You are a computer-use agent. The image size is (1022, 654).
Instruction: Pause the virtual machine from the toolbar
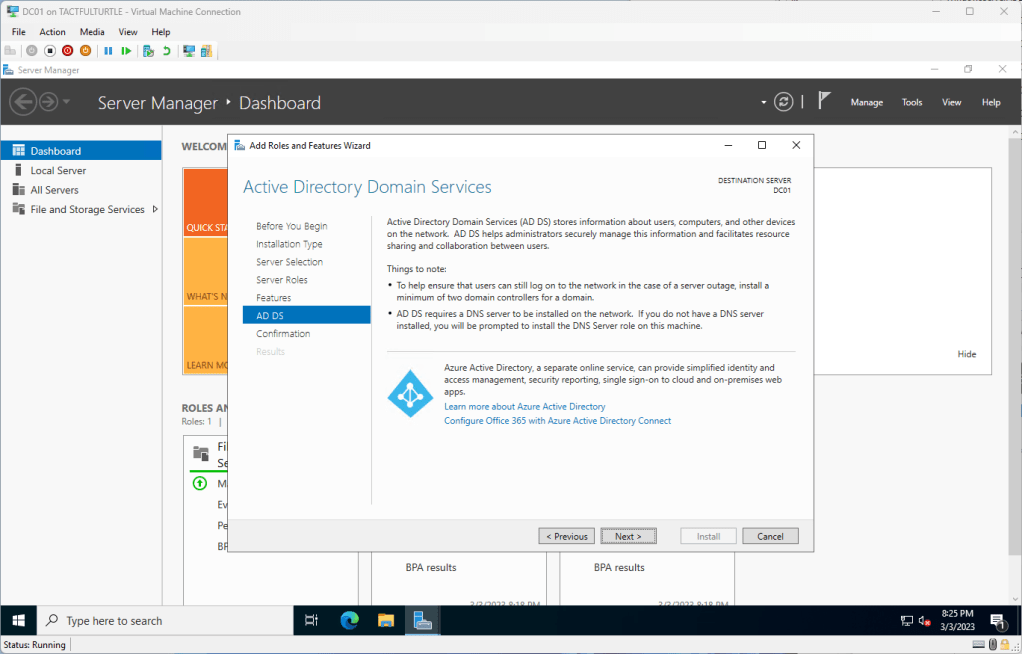pos(109,51)
